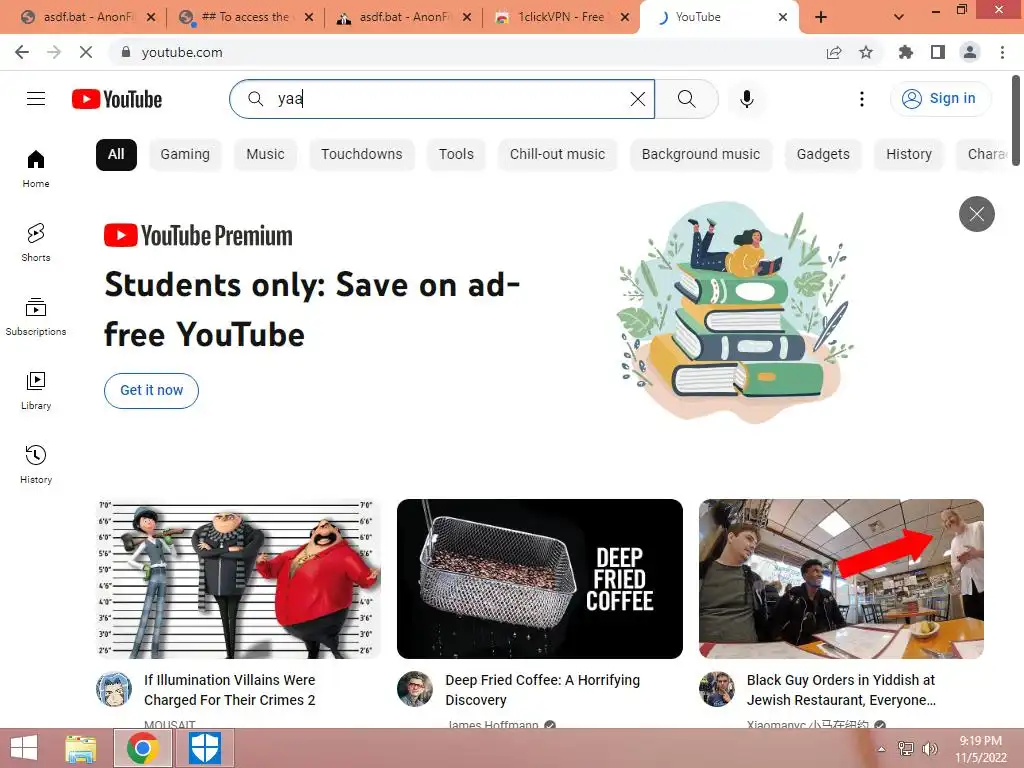Select the Tools filter chip
The height and width of the screenshot is (768, 1024).
click(x=456, y=155)
